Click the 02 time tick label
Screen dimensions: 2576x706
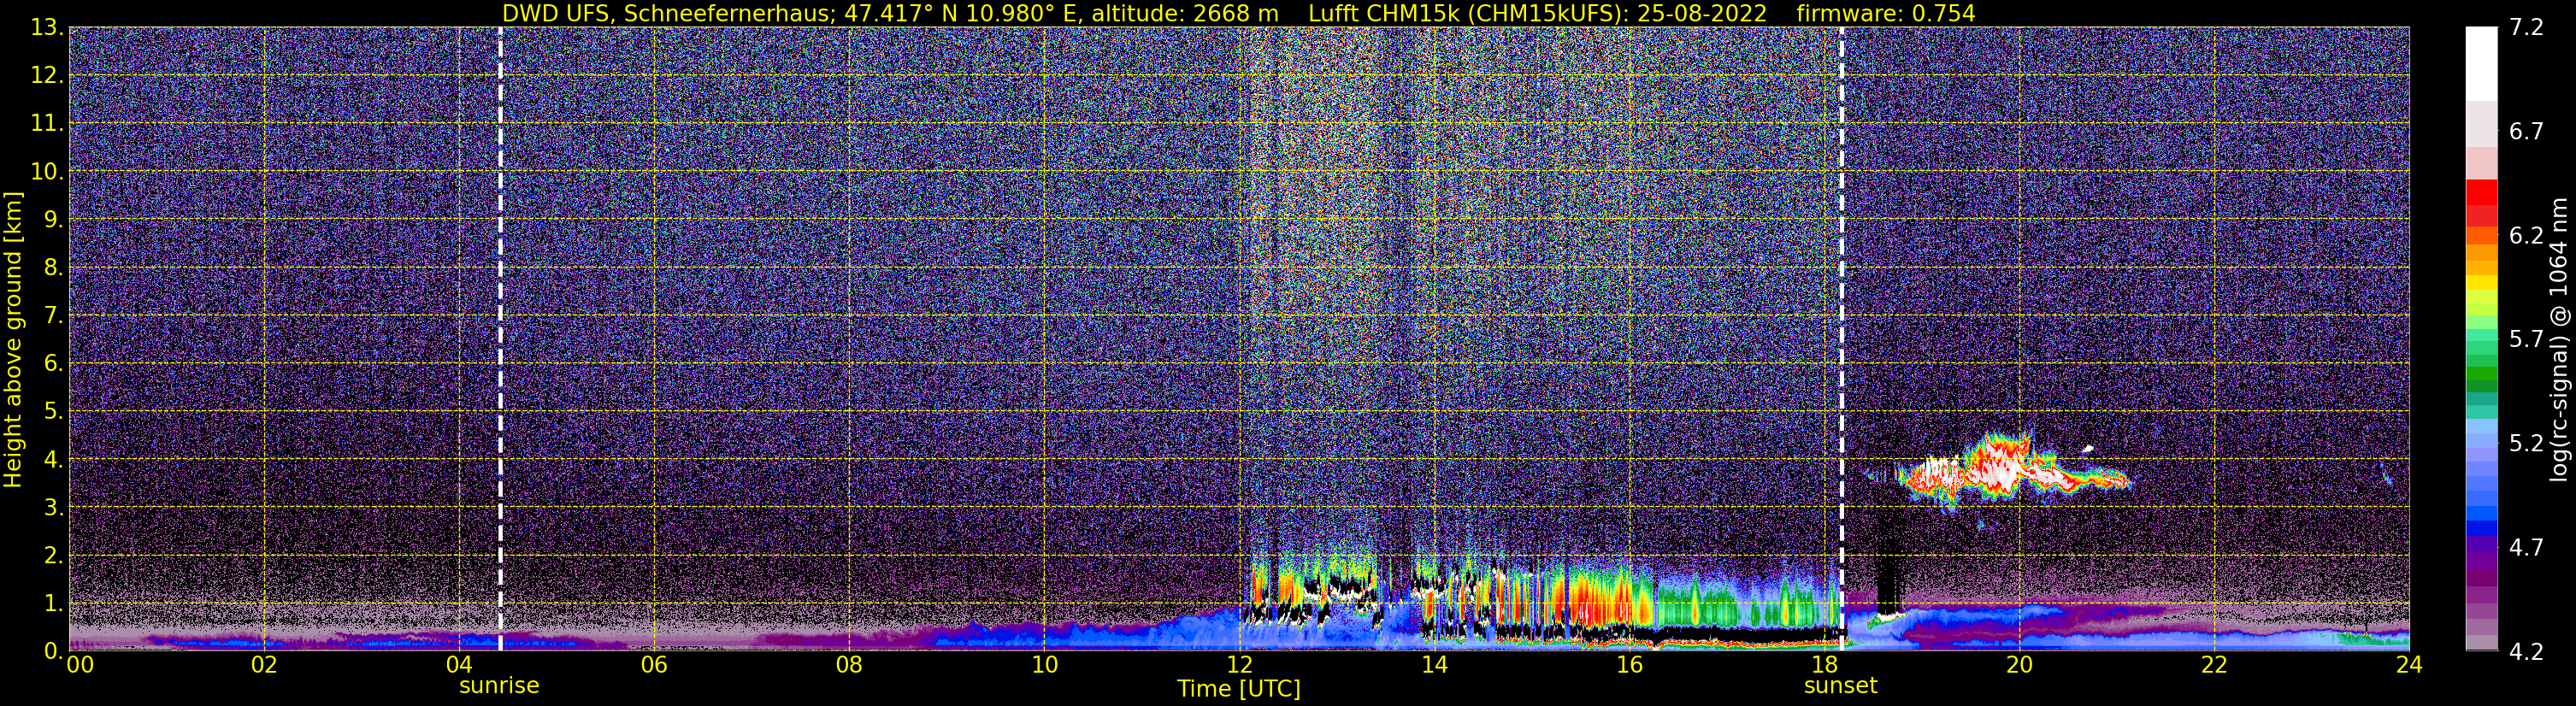click(264, 664)
